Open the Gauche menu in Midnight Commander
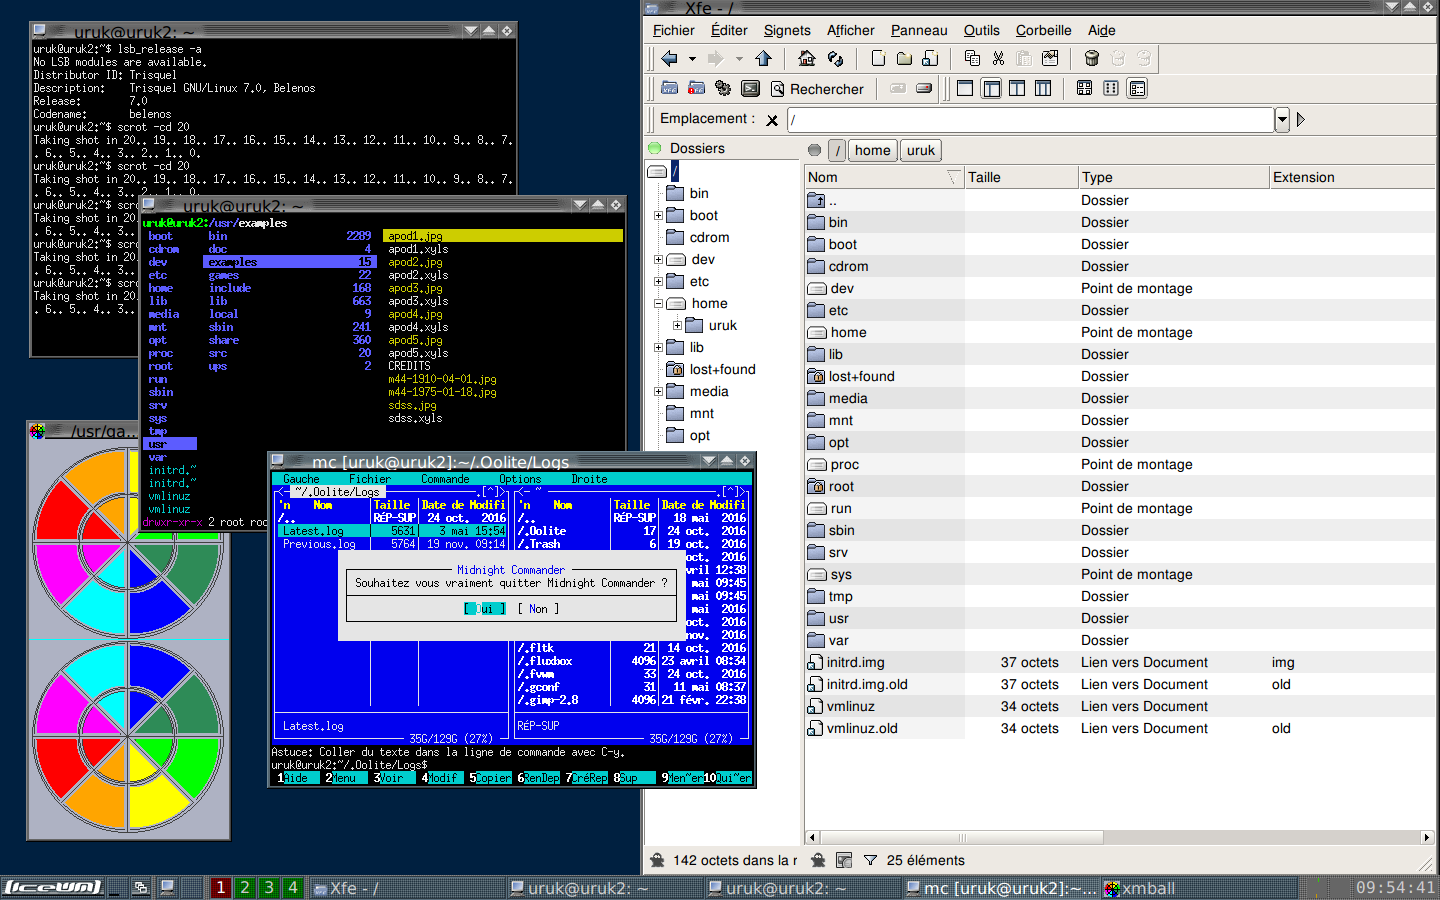 [301, 479]
